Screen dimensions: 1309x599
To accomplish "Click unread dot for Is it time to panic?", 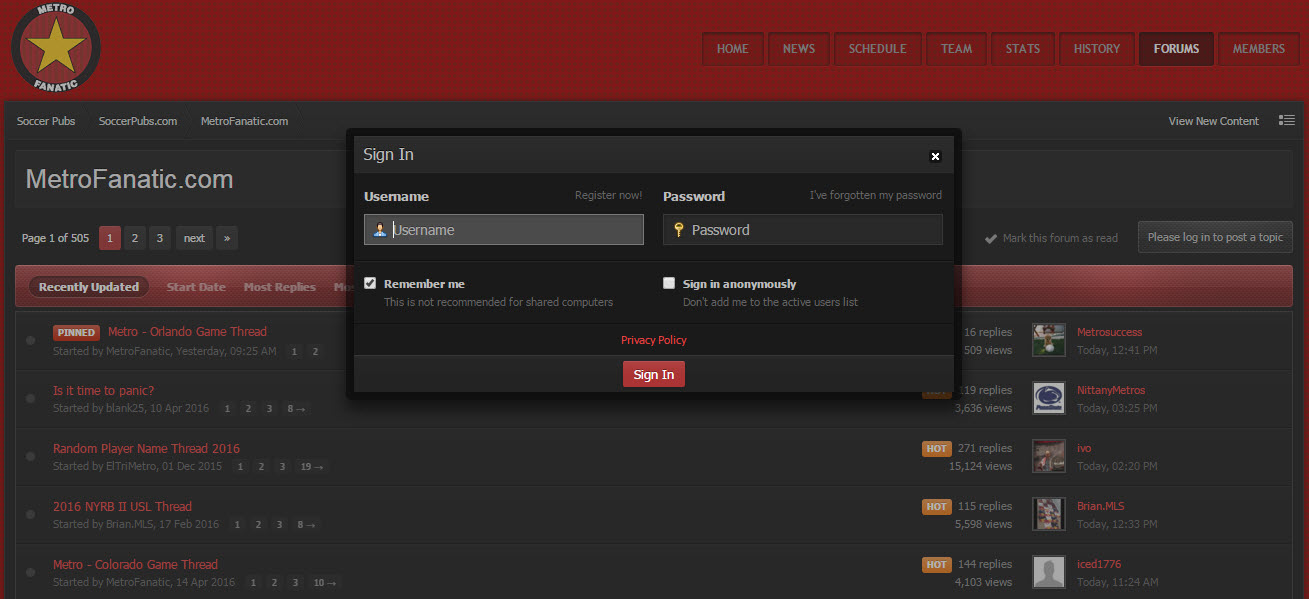I will click(x=30, y=399).
